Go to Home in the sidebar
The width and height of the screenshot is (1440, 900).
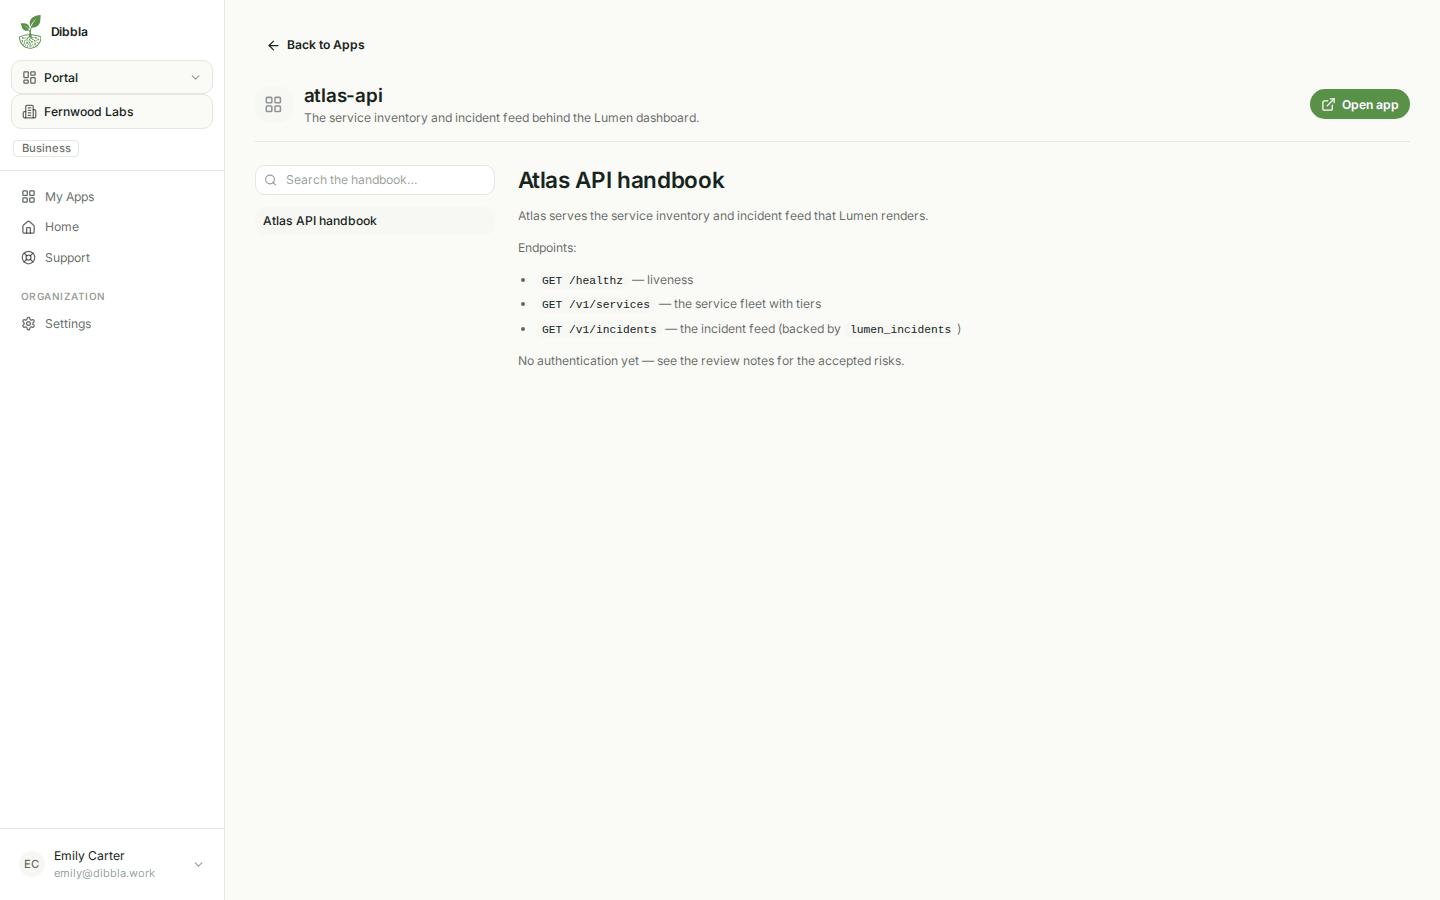pos(112,227)
